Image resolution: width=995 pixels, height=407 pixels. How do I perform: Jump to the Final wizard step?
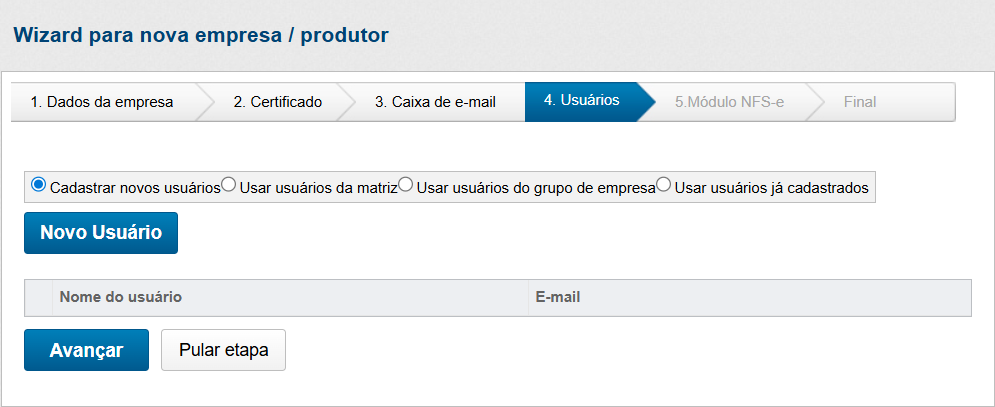(859, 102)
